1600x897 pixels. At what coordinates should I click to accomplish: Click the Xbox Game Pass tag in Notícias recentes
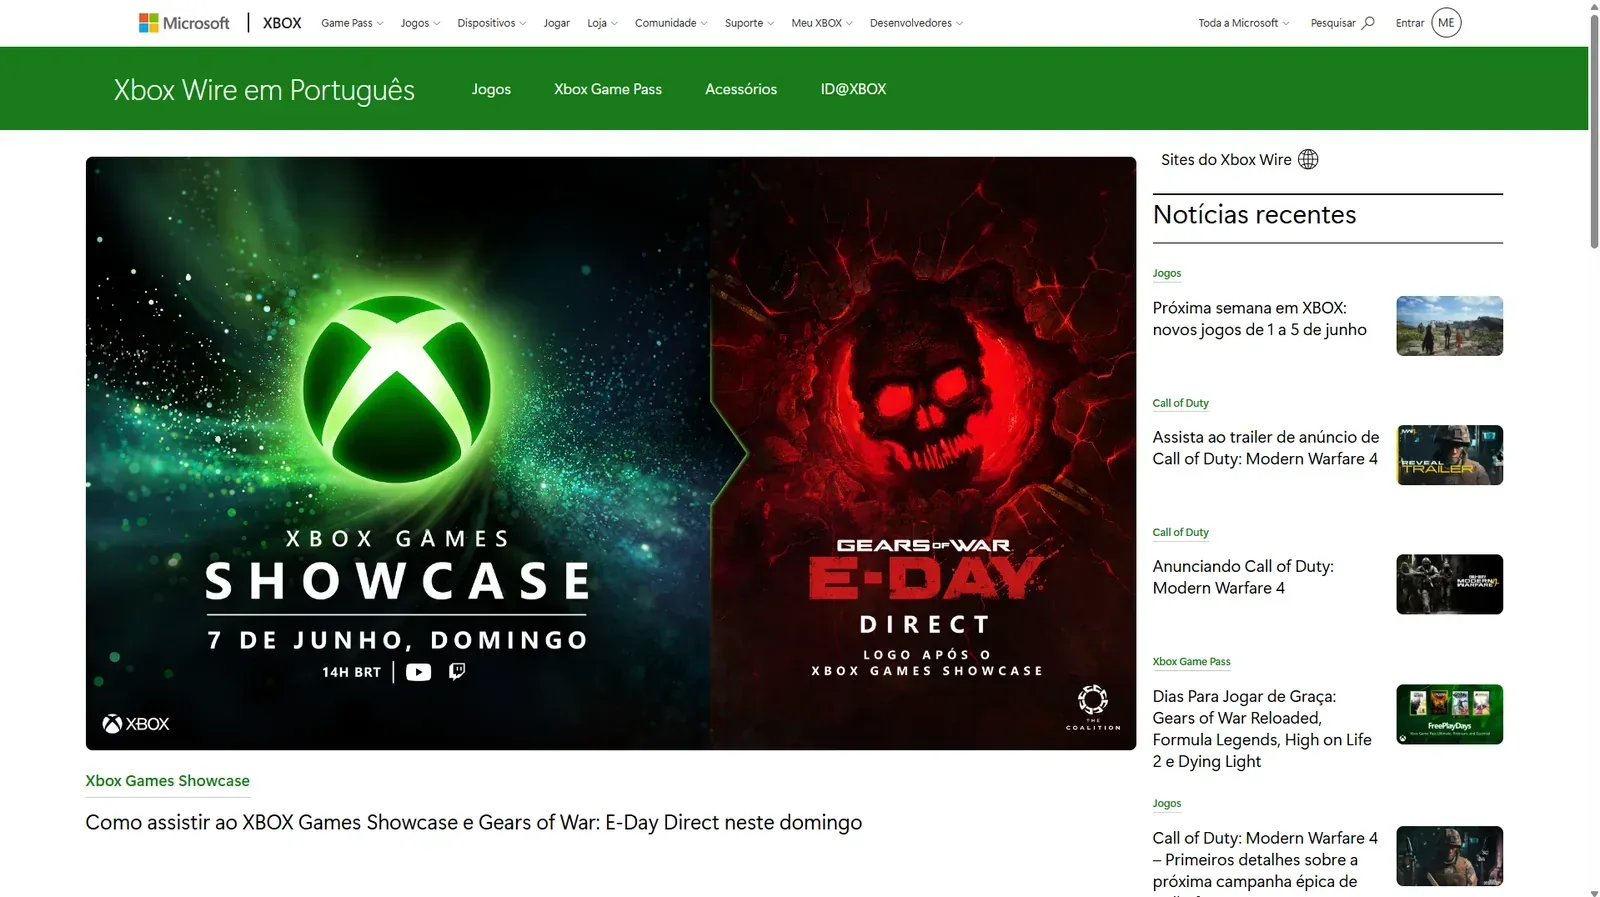coord(1191,661)
